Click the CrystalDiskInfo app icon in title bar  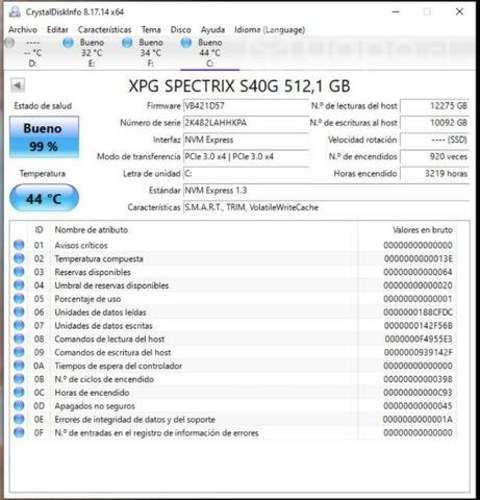[x=15, y=12]
